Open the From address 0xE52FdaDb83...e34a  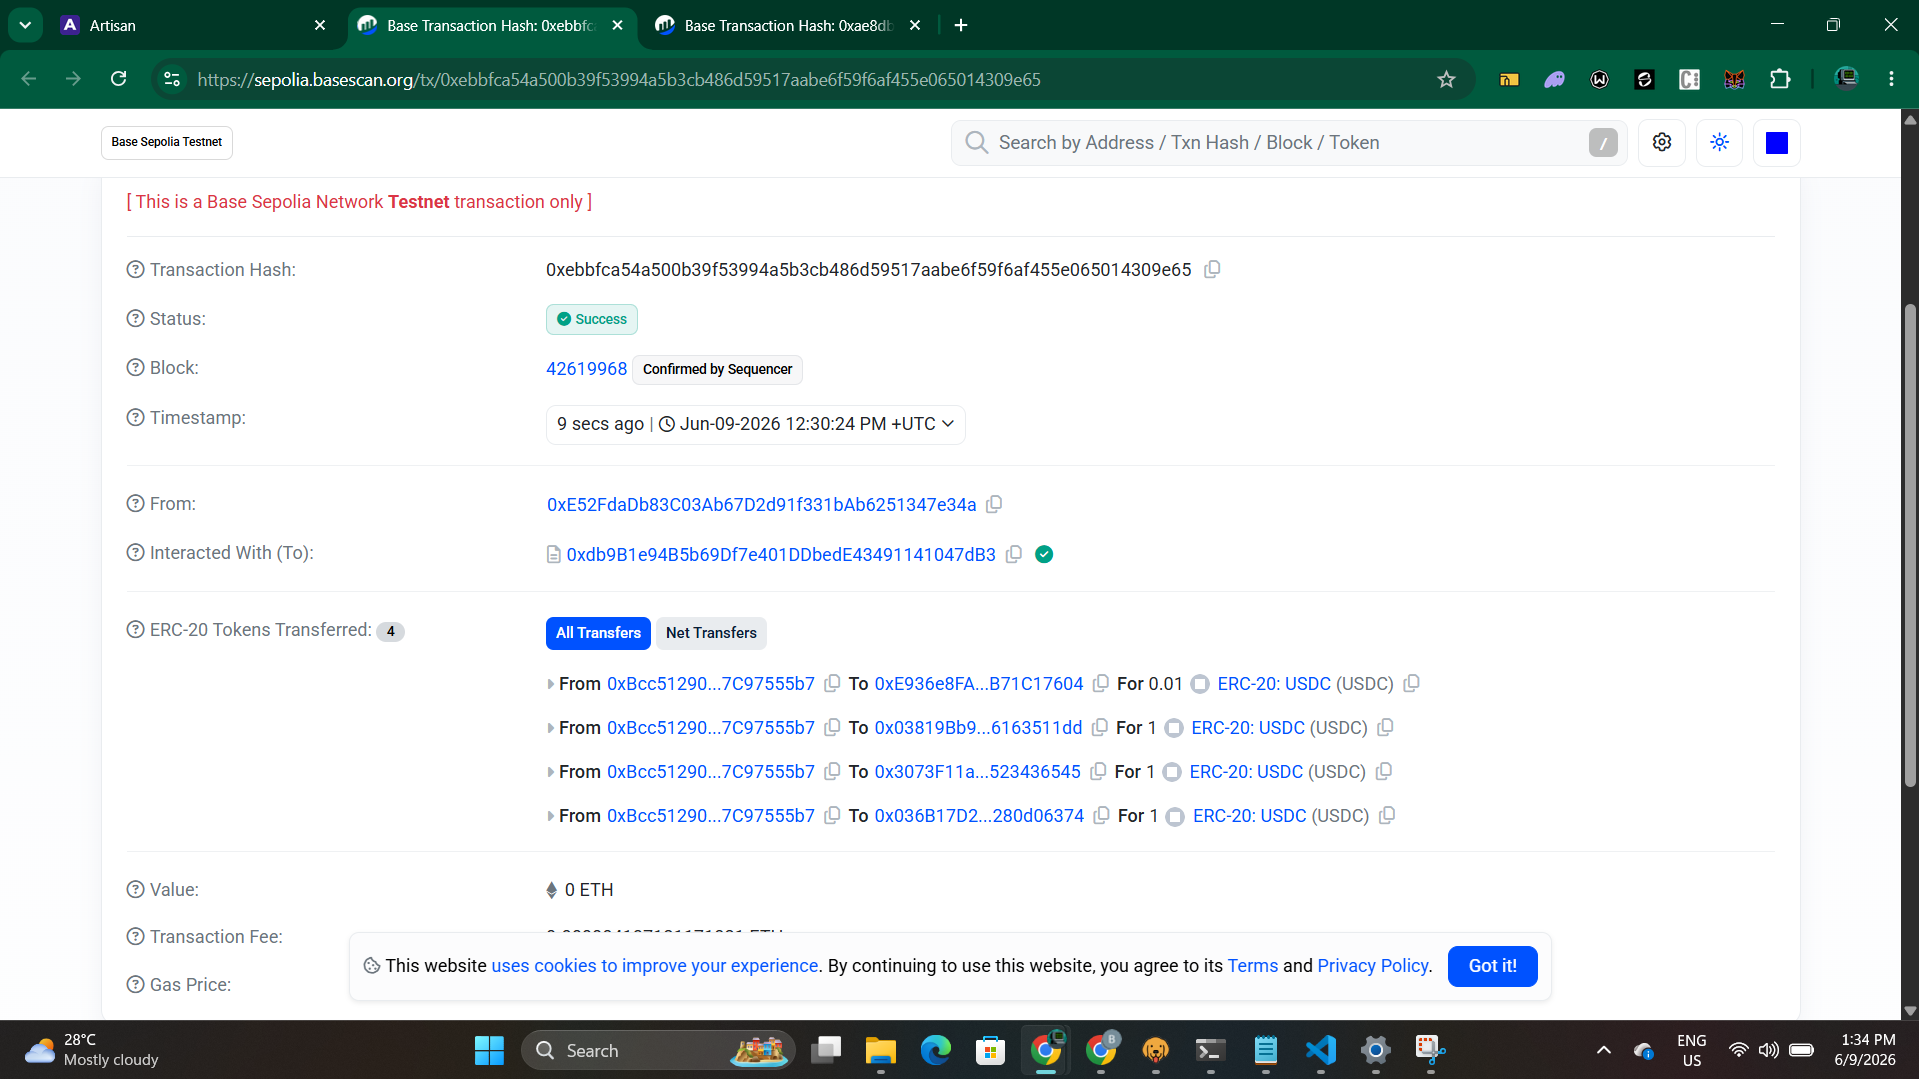point(762,505)
